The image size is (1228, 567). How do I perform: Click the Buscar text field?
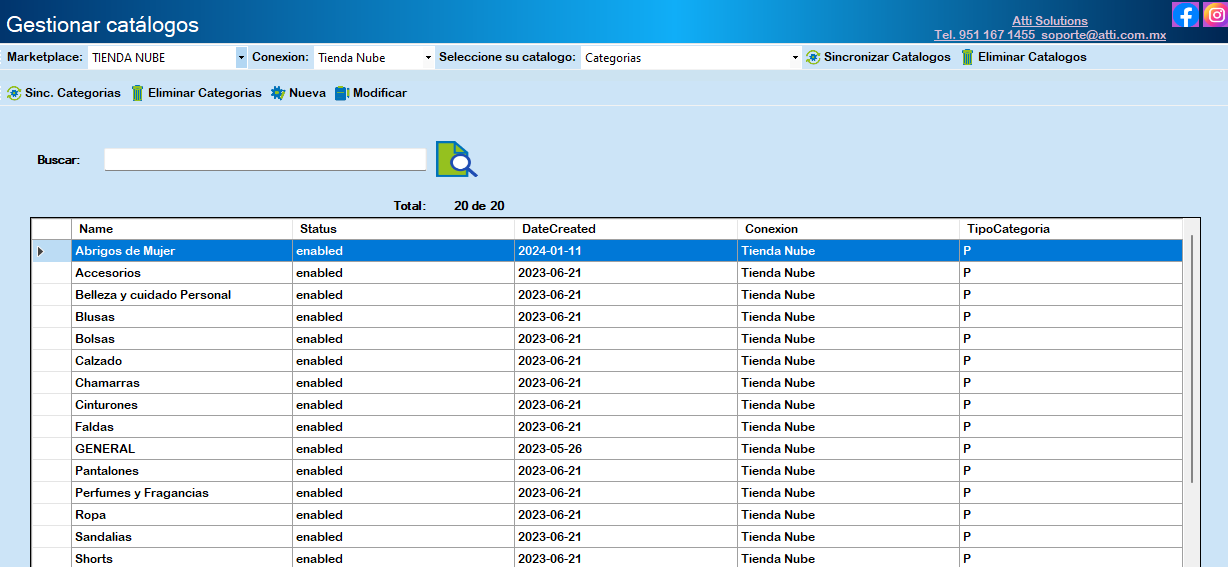(x=265, y=160)
